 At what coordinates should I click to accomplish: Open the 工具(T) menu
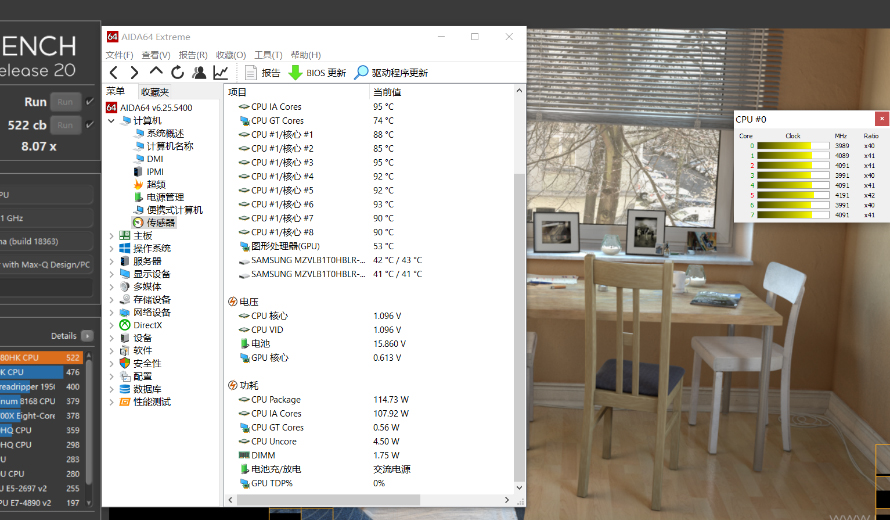(x=268, y=55)
